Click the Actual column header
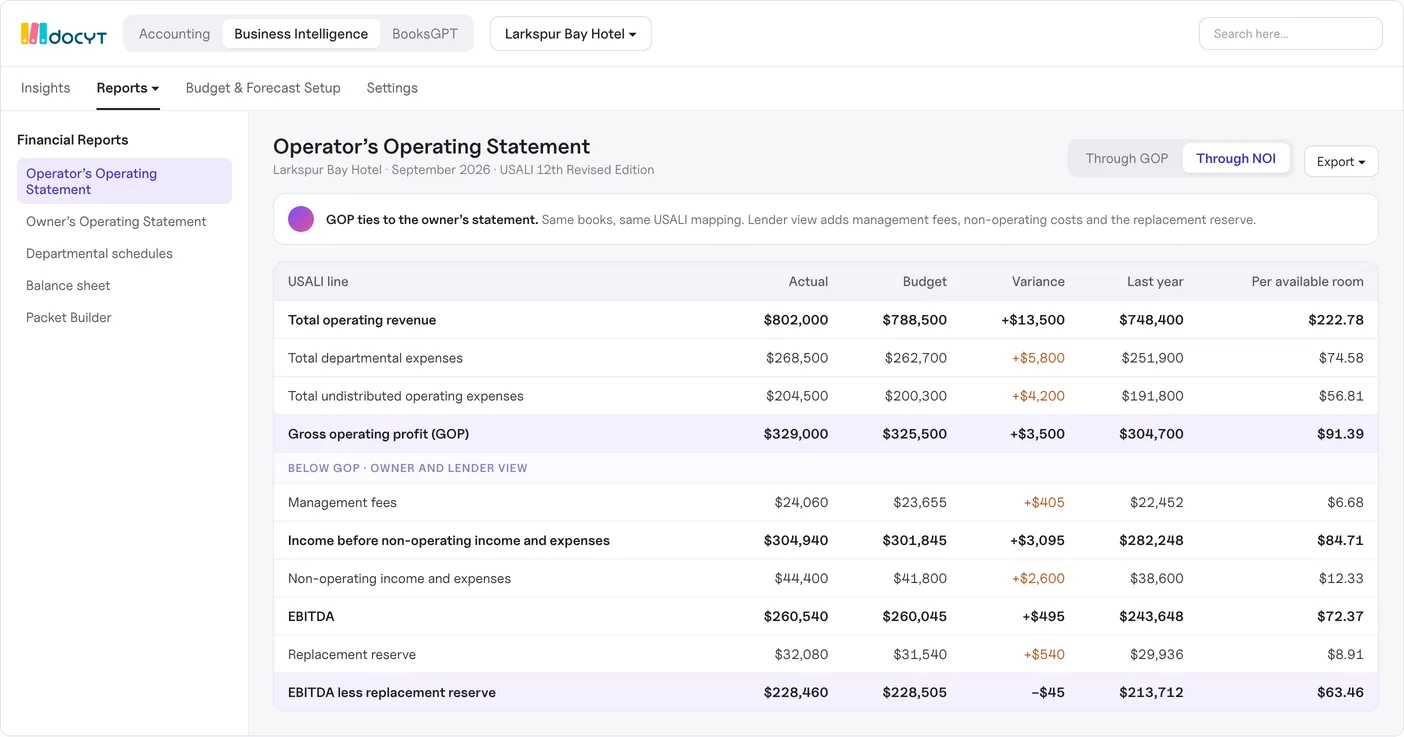The image size is (1404, 737). point(808,282)
